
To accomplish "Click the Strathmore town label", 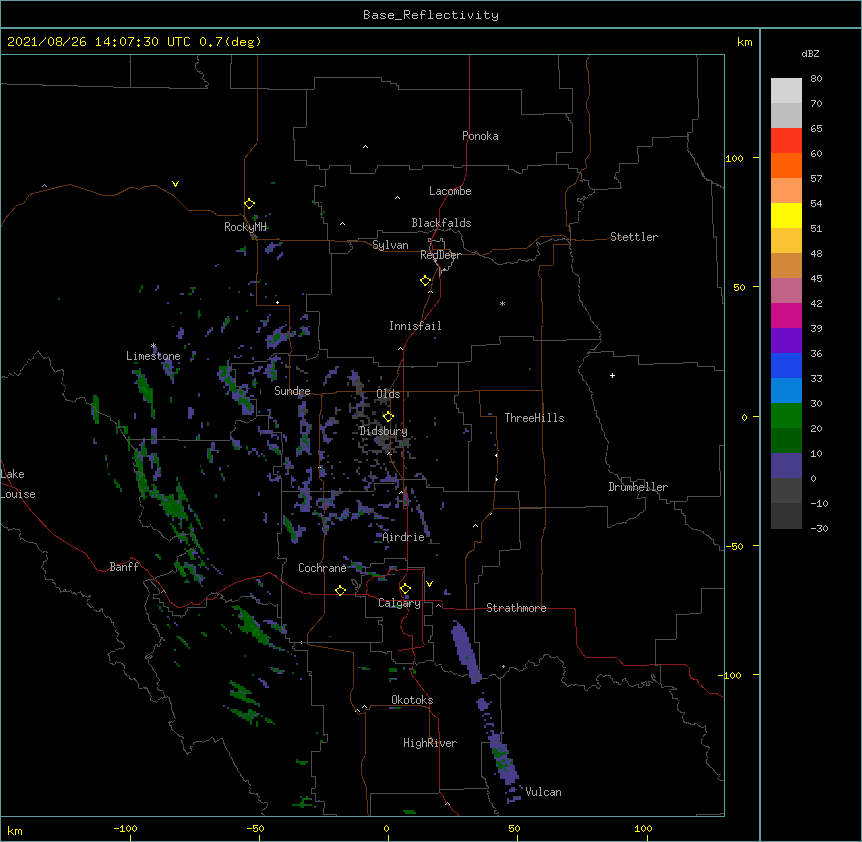I will [x=516, y=608].
